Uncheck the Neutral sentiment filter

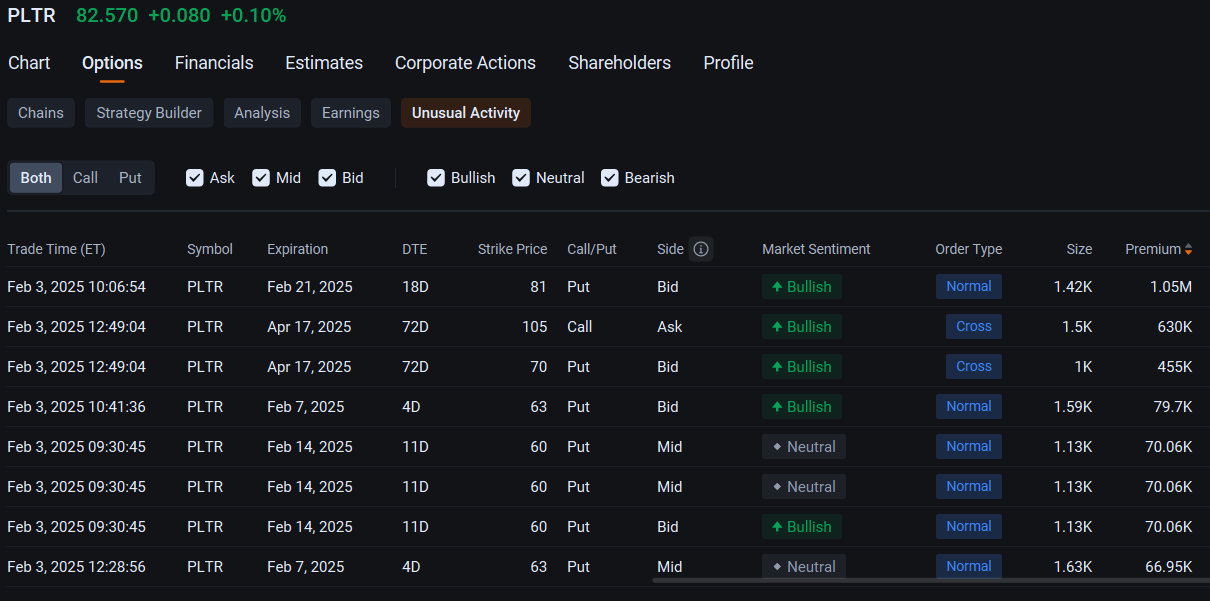point(521,178)
